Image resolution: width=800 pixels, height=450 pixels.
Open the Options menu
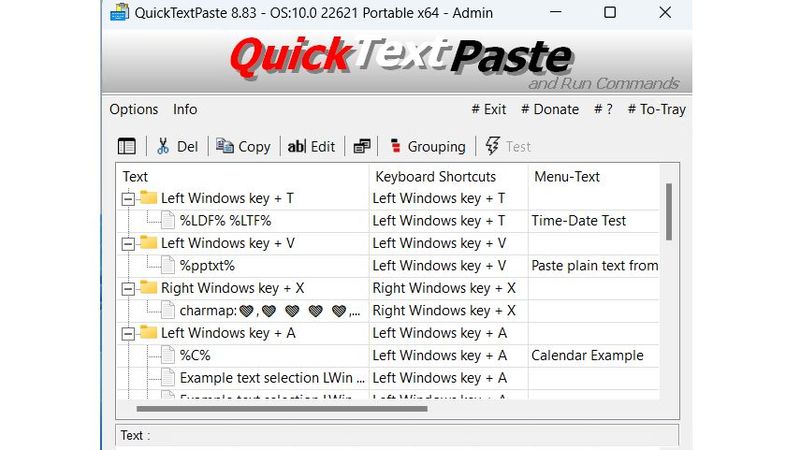[x=134, y=109]
